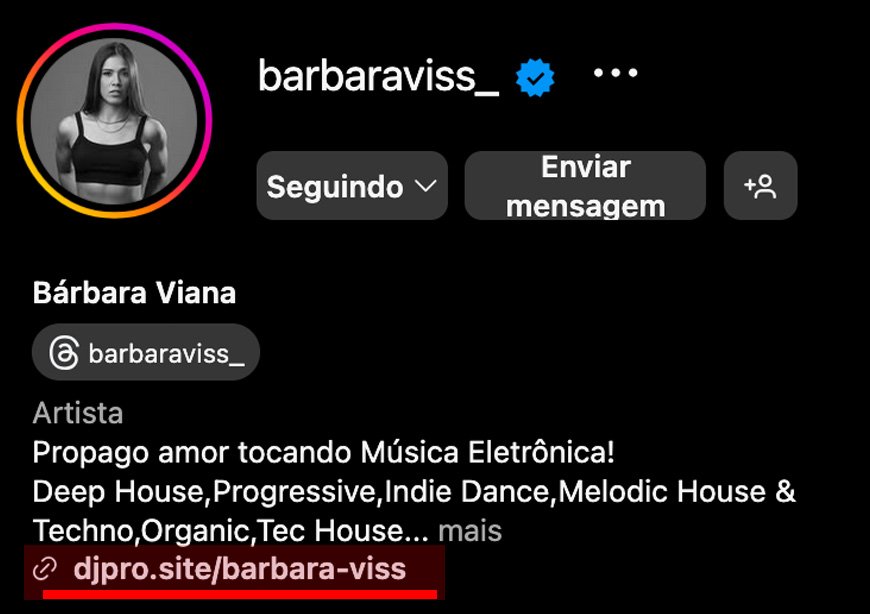Open the Seguindo following options
The height and width of the screenshot is (614, 870).
352,186
